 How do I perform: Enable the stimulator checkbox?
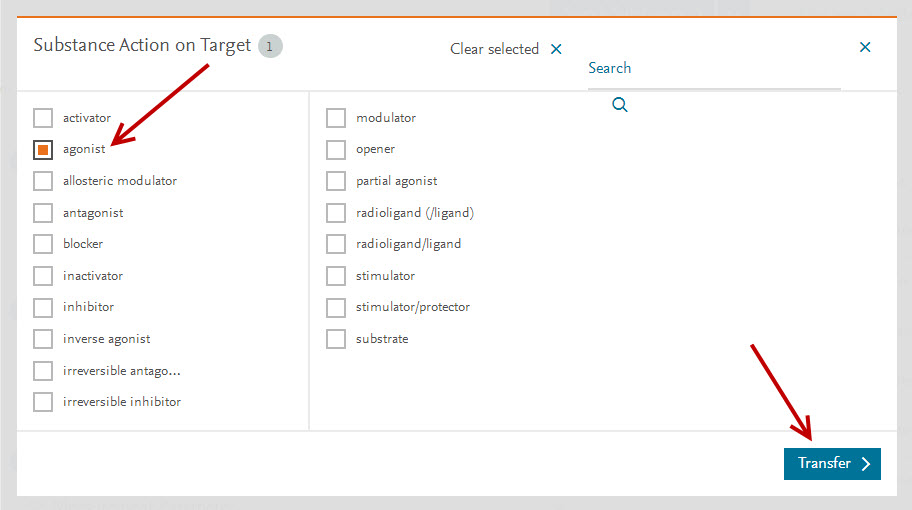coord(336,276)
